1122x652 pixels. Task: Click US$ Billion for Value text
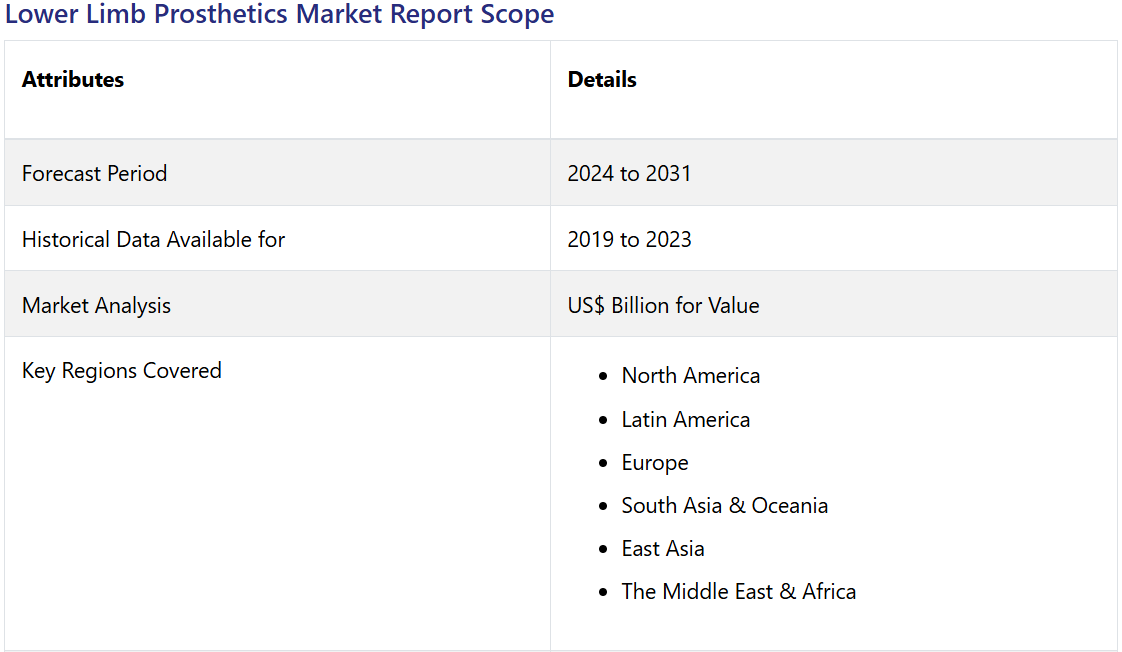pos(663,306)
